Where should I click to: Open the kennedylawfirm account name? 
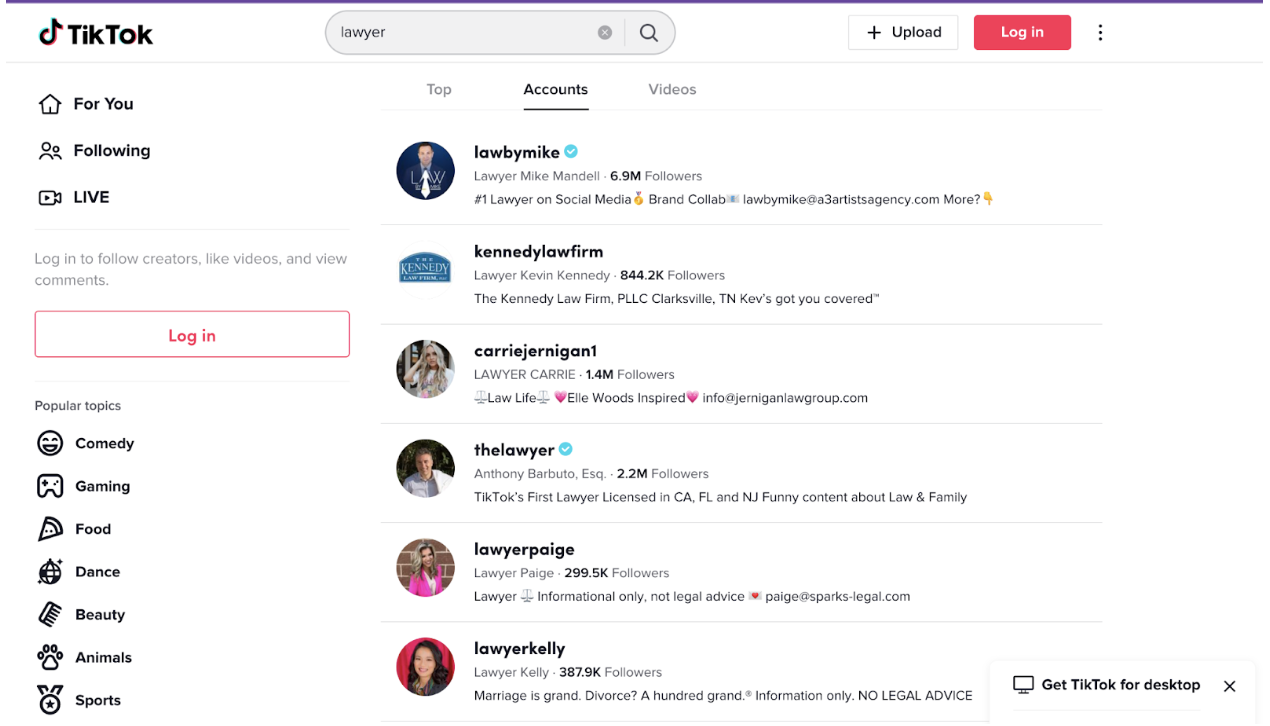click(538, 252)
